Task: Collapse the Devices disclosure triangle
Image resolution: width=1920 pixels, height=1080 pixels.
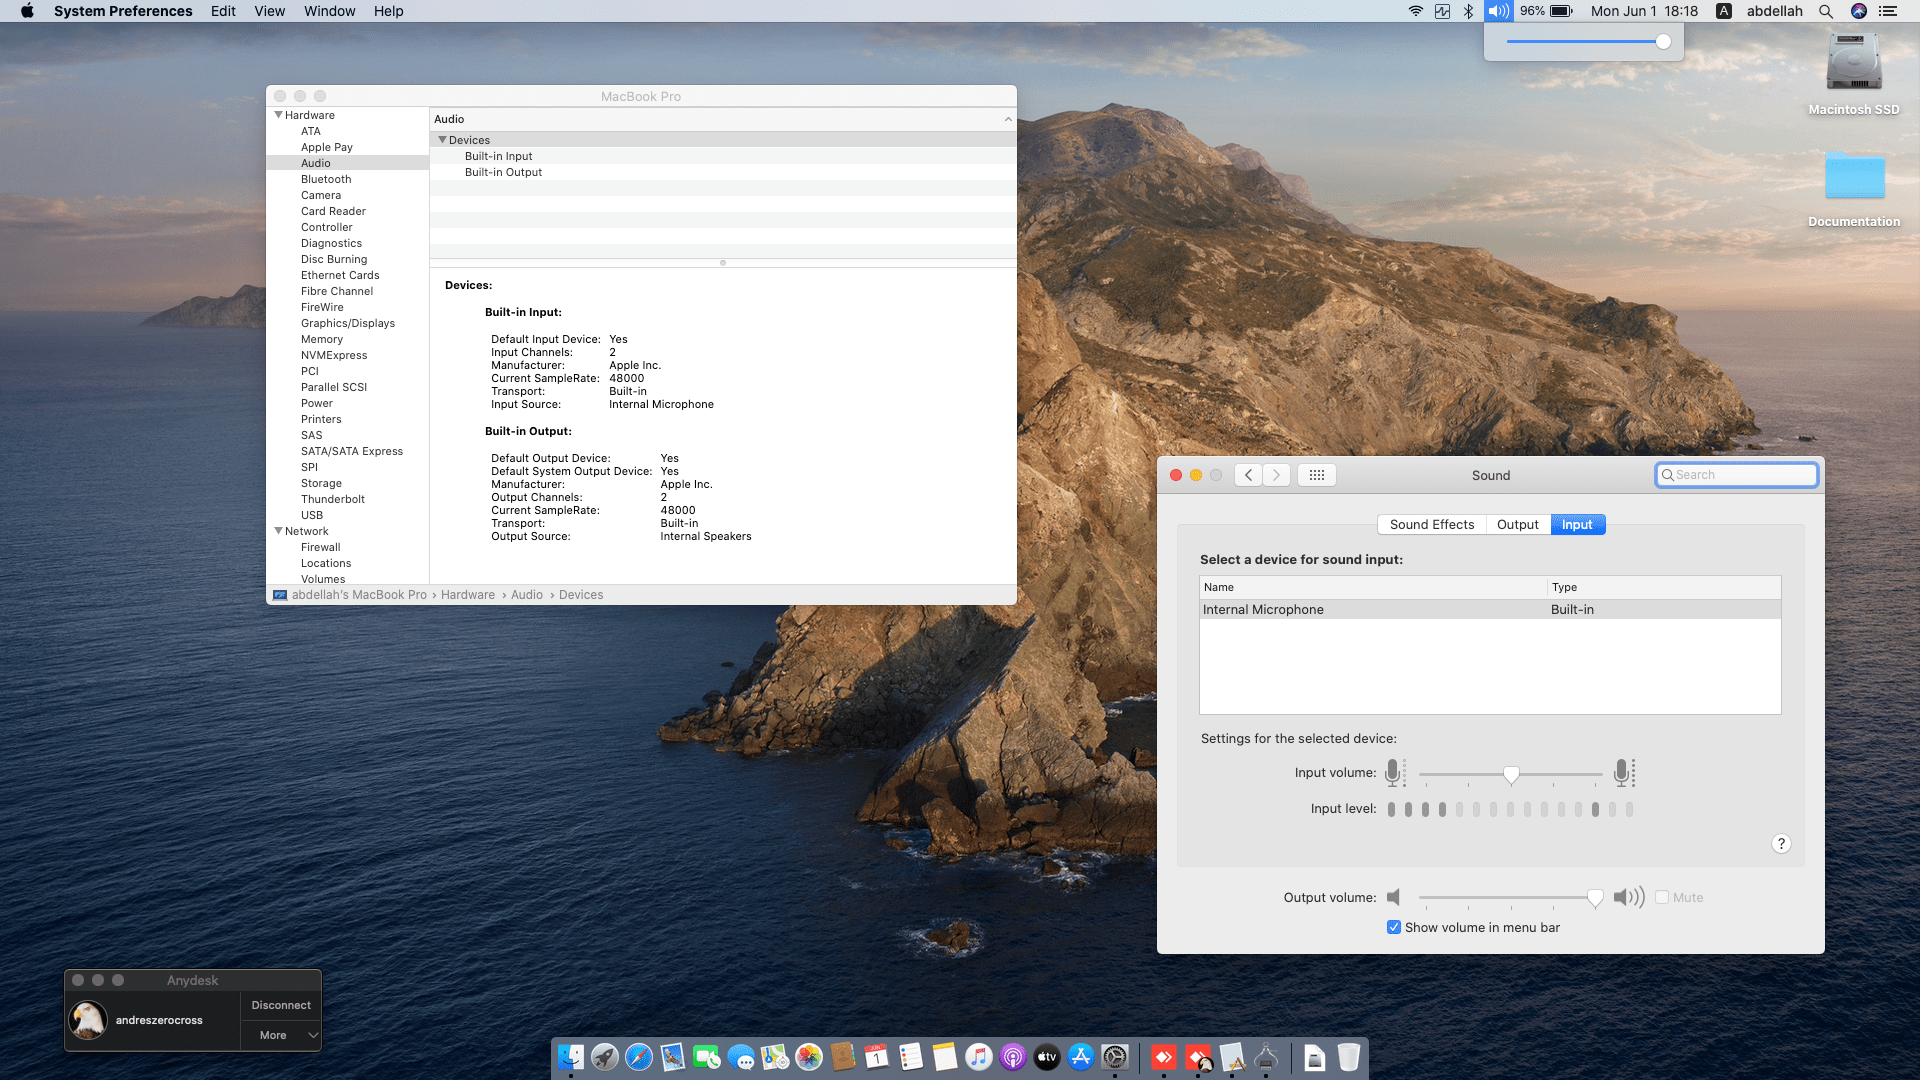Action: click(442, 140)
